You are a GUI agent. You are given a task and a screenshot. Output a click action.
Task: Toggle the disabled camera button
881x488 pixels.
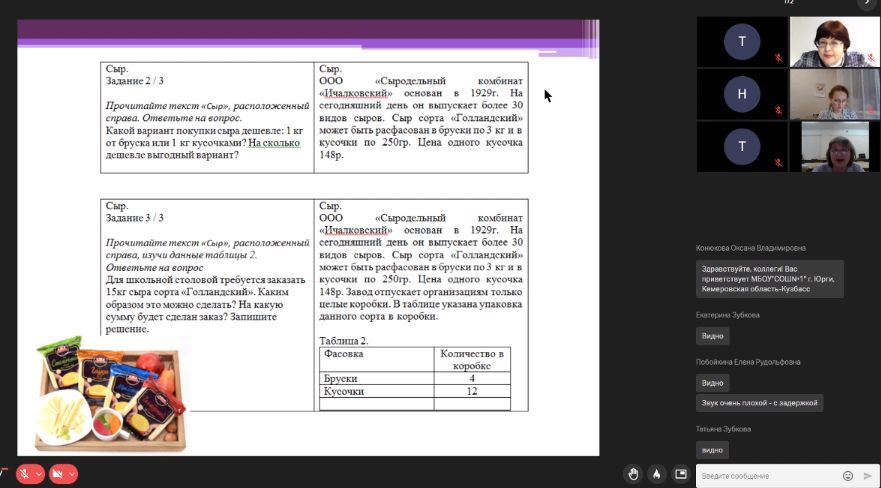[x=58, y=474]
